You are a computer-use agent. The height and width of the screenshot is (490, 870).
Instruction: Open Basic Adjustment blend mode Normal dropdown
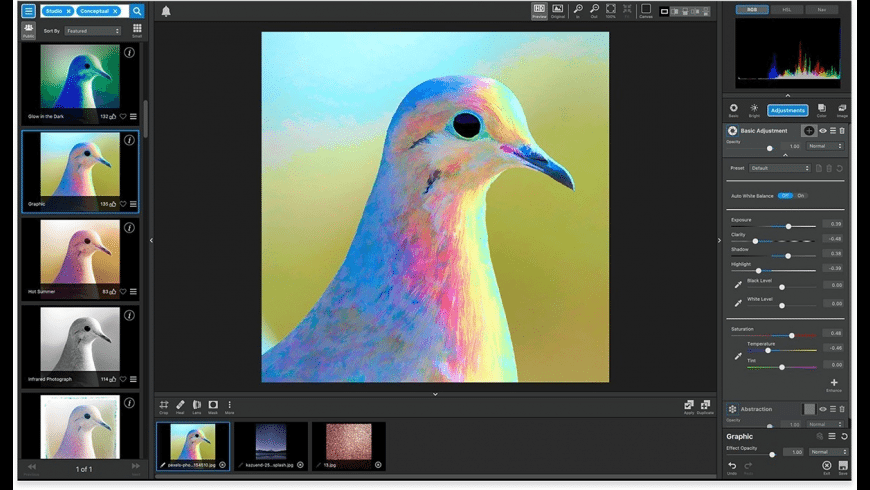tap(825, 147)
